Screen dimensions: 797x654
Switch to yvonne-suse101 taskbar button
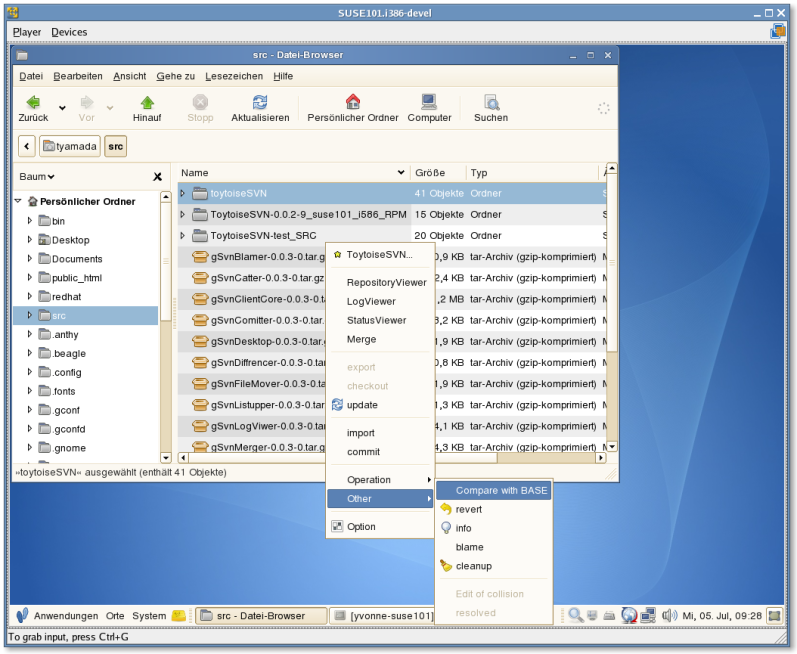coord(382,616)
